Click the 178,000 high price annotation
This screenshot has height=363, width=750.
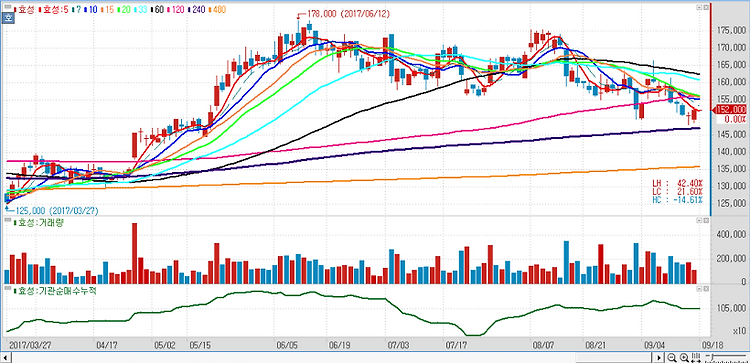(x=349, y=14)
